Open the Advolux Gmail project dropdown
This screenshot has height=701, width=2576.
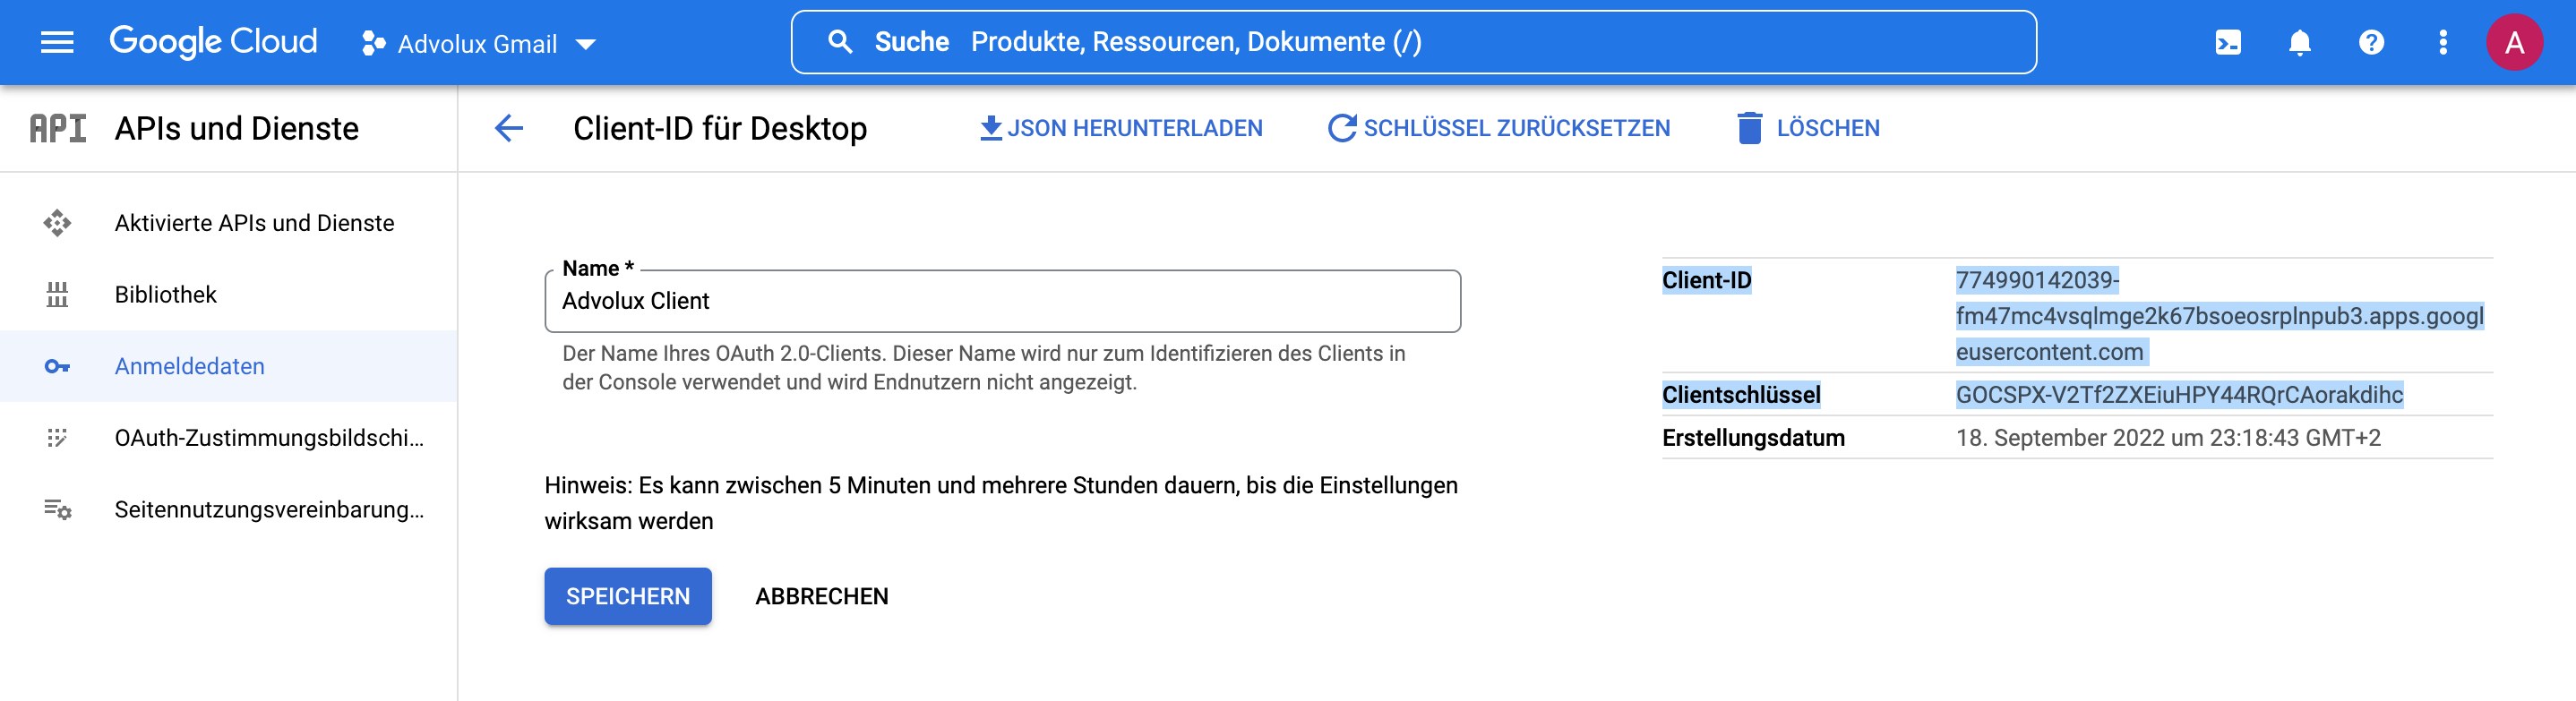479,43
